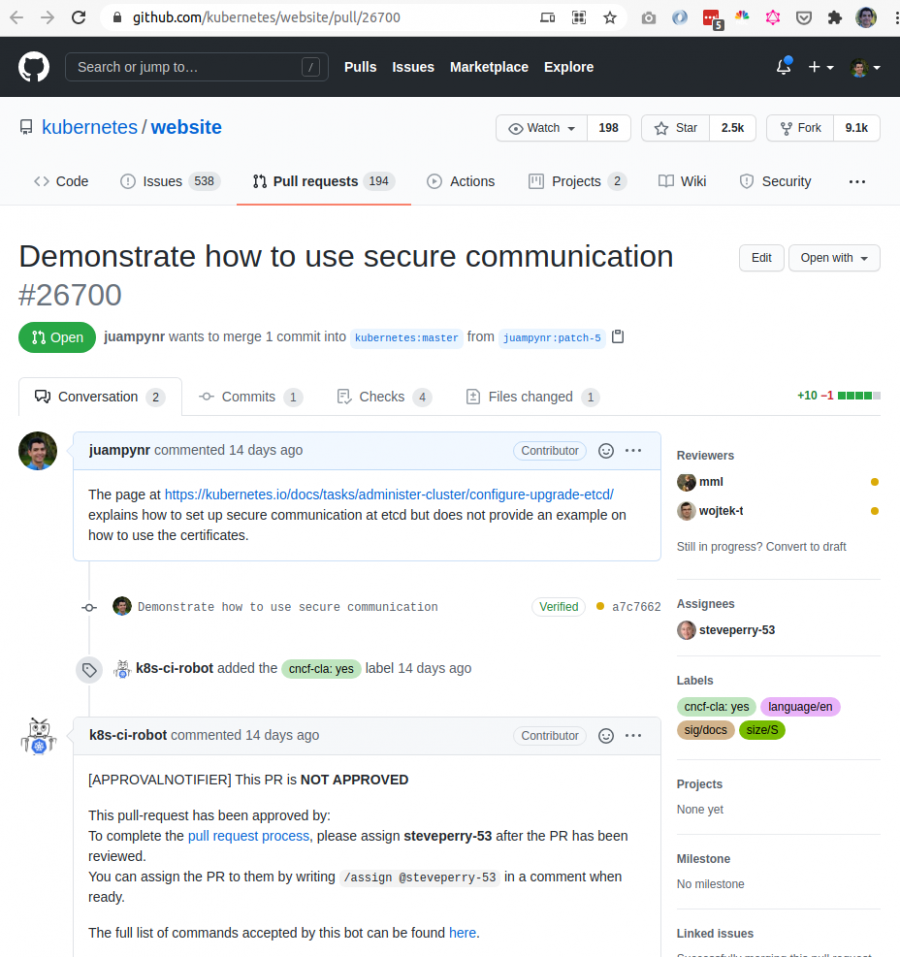
Task: Open the website repository name link
Action: [x=186, y=127]
